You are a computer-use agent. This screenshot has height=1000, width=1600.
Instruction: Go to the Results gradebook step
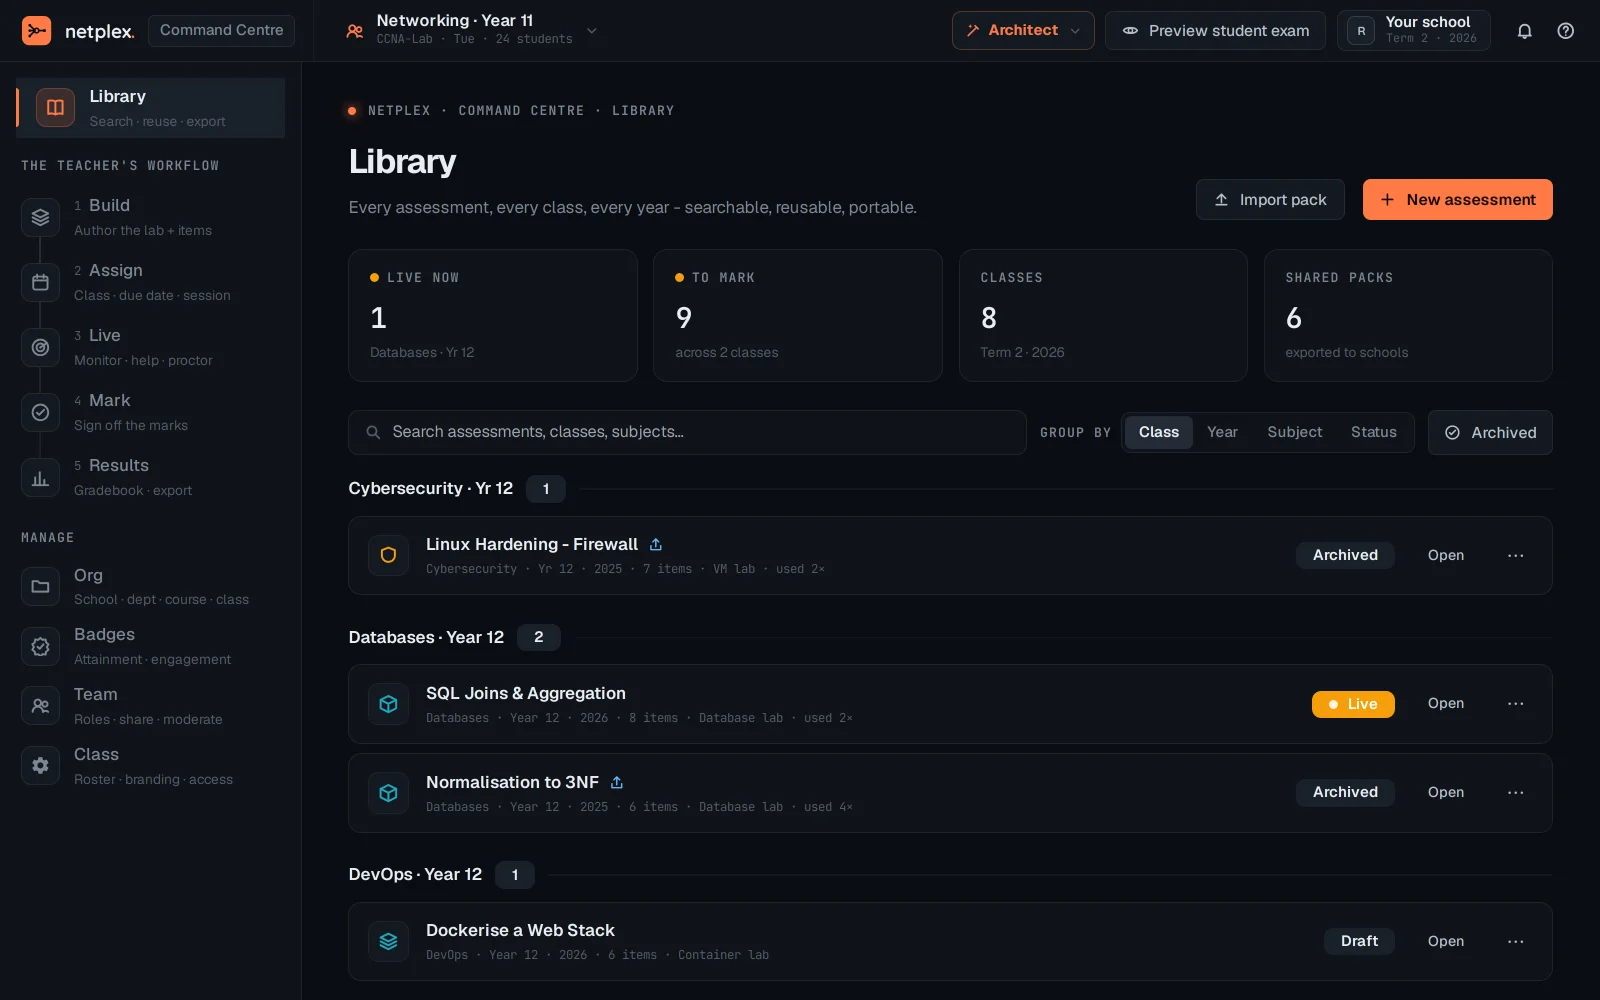(x=152, y=477)
